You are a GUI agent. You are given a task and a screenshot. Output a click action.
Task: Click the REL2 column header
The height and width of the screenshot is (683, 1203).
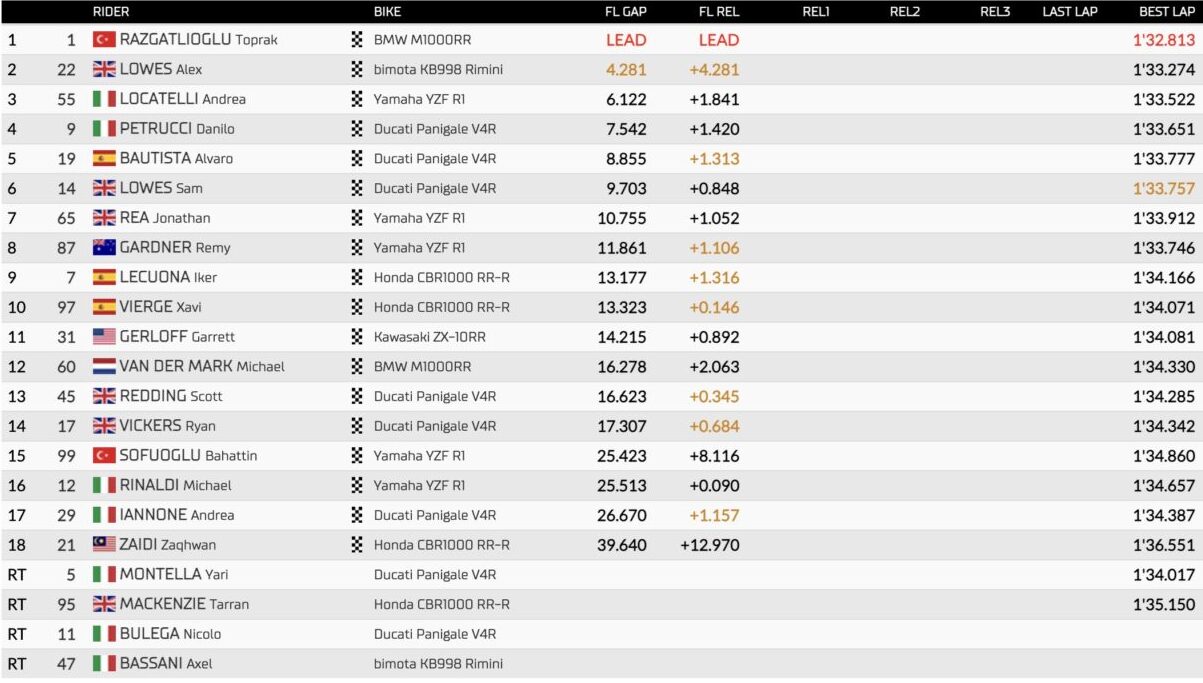[905, 12]
